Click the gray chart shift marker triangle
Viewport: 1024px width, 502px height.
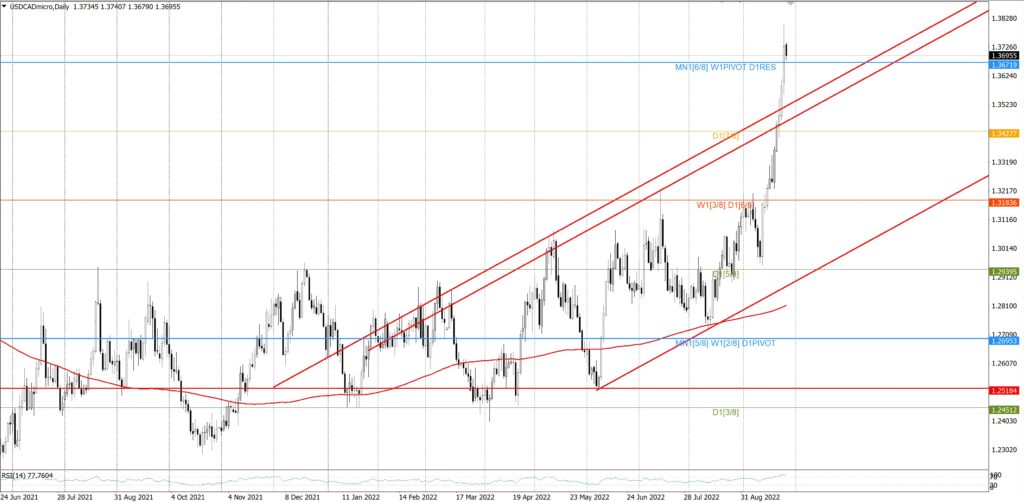click(x=791, y=4)
